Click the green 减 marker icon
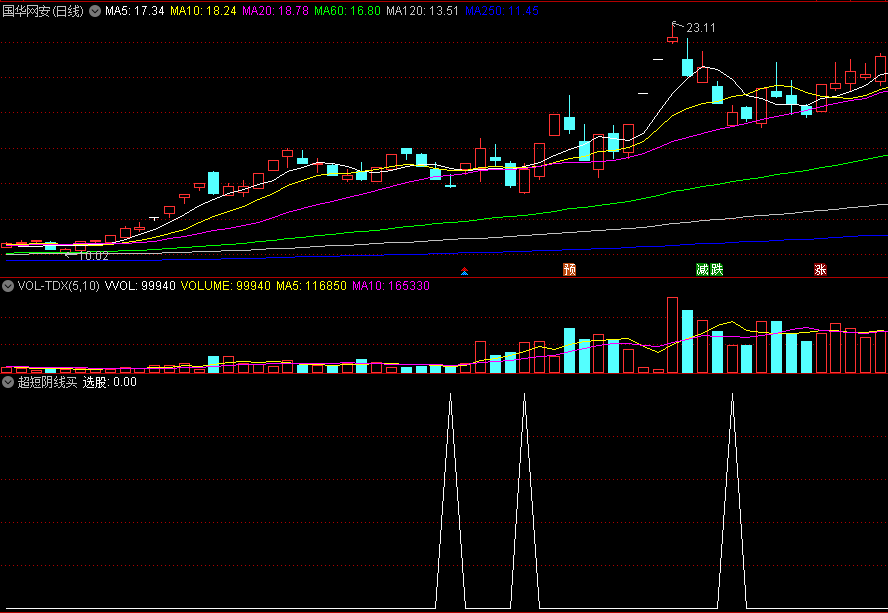 coord(703,270)
